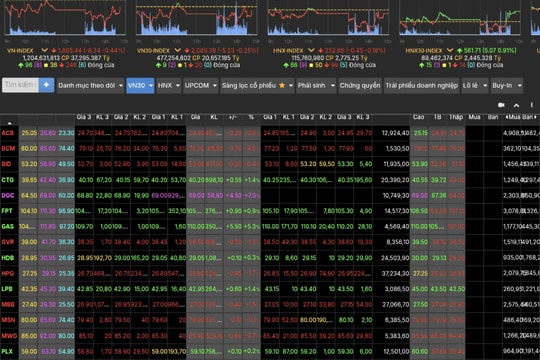540x360 pixels.
Task: Open the Lô lẻ dropdown
Action: (x=475, y=85)
